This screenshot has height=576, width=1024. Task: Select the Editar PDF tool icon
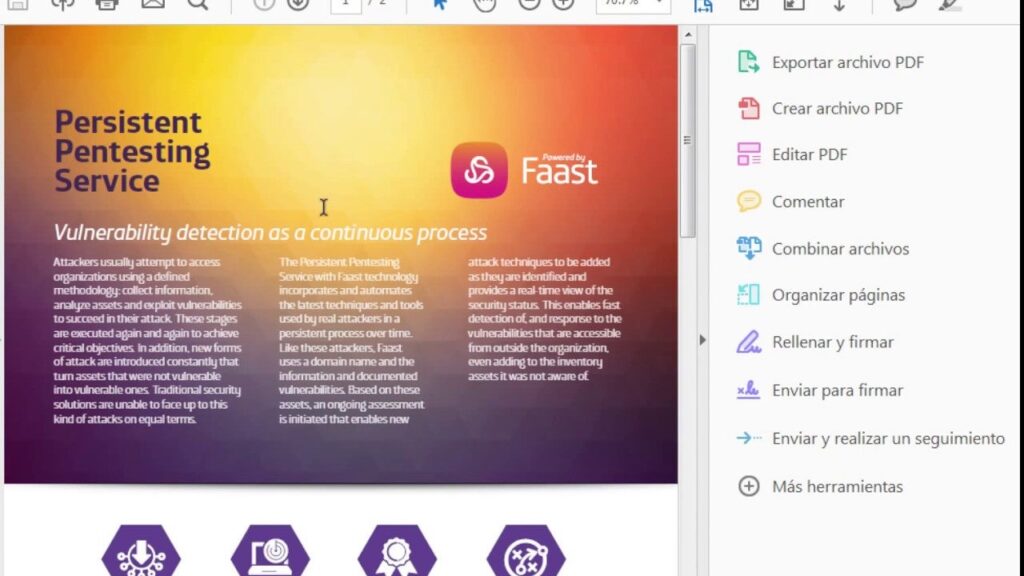[748, 154]
